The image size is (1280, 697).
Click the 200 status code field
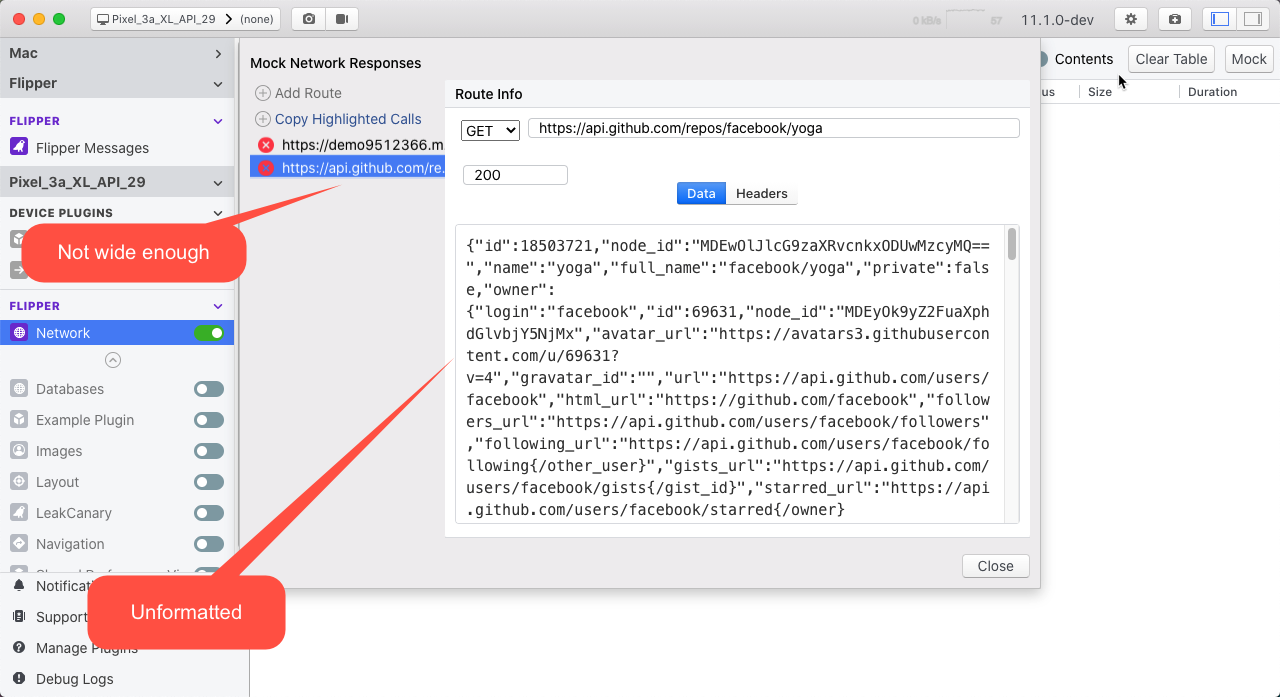[515, 175]
